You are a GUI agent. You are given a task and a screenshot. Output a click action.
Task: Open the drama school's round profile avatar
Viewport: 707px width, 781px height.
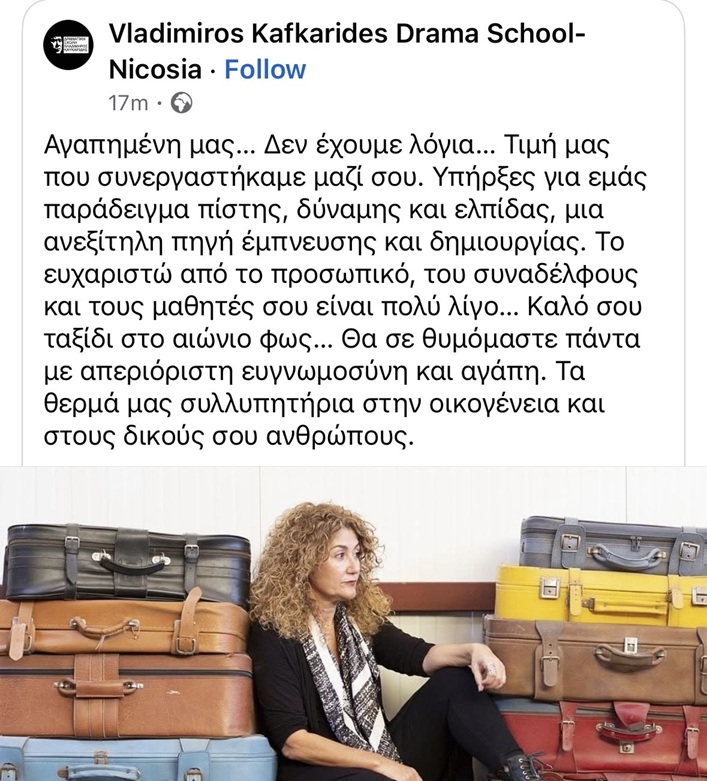[68, 45]
